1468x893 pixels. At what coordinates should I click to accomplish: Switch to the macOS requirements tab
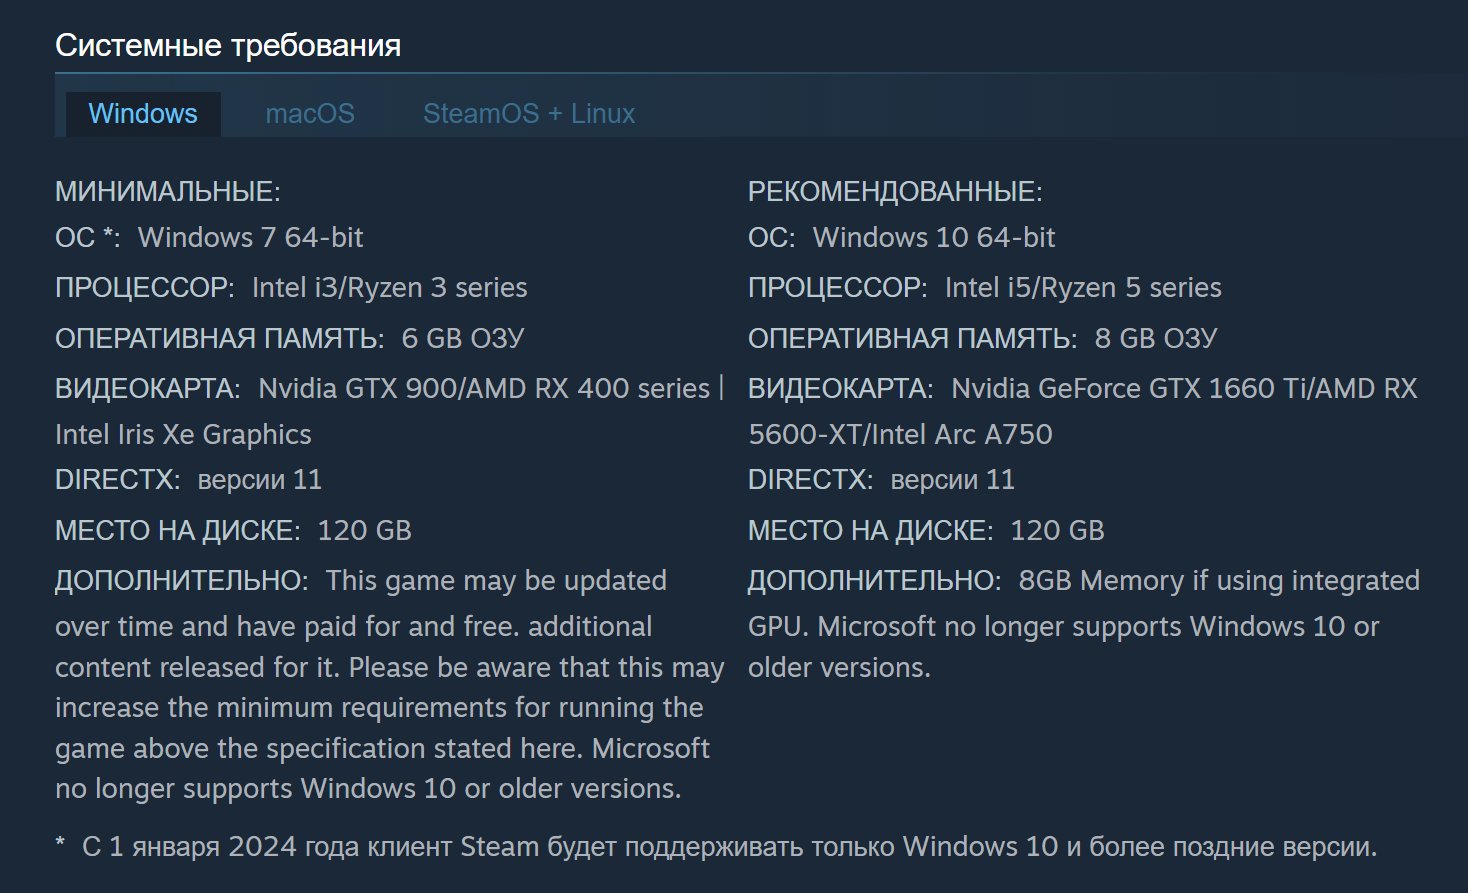[x=310, y=114]
